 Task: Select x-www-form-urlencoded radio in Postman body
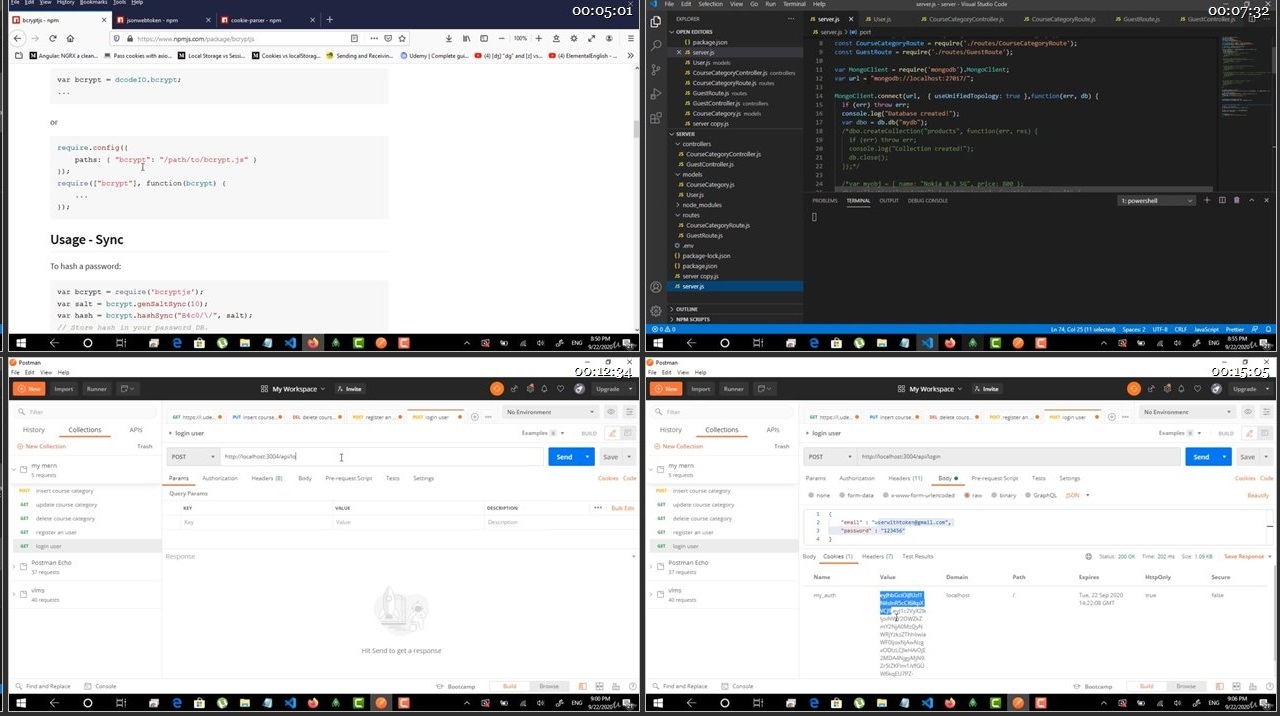click(x=884, y=495)
